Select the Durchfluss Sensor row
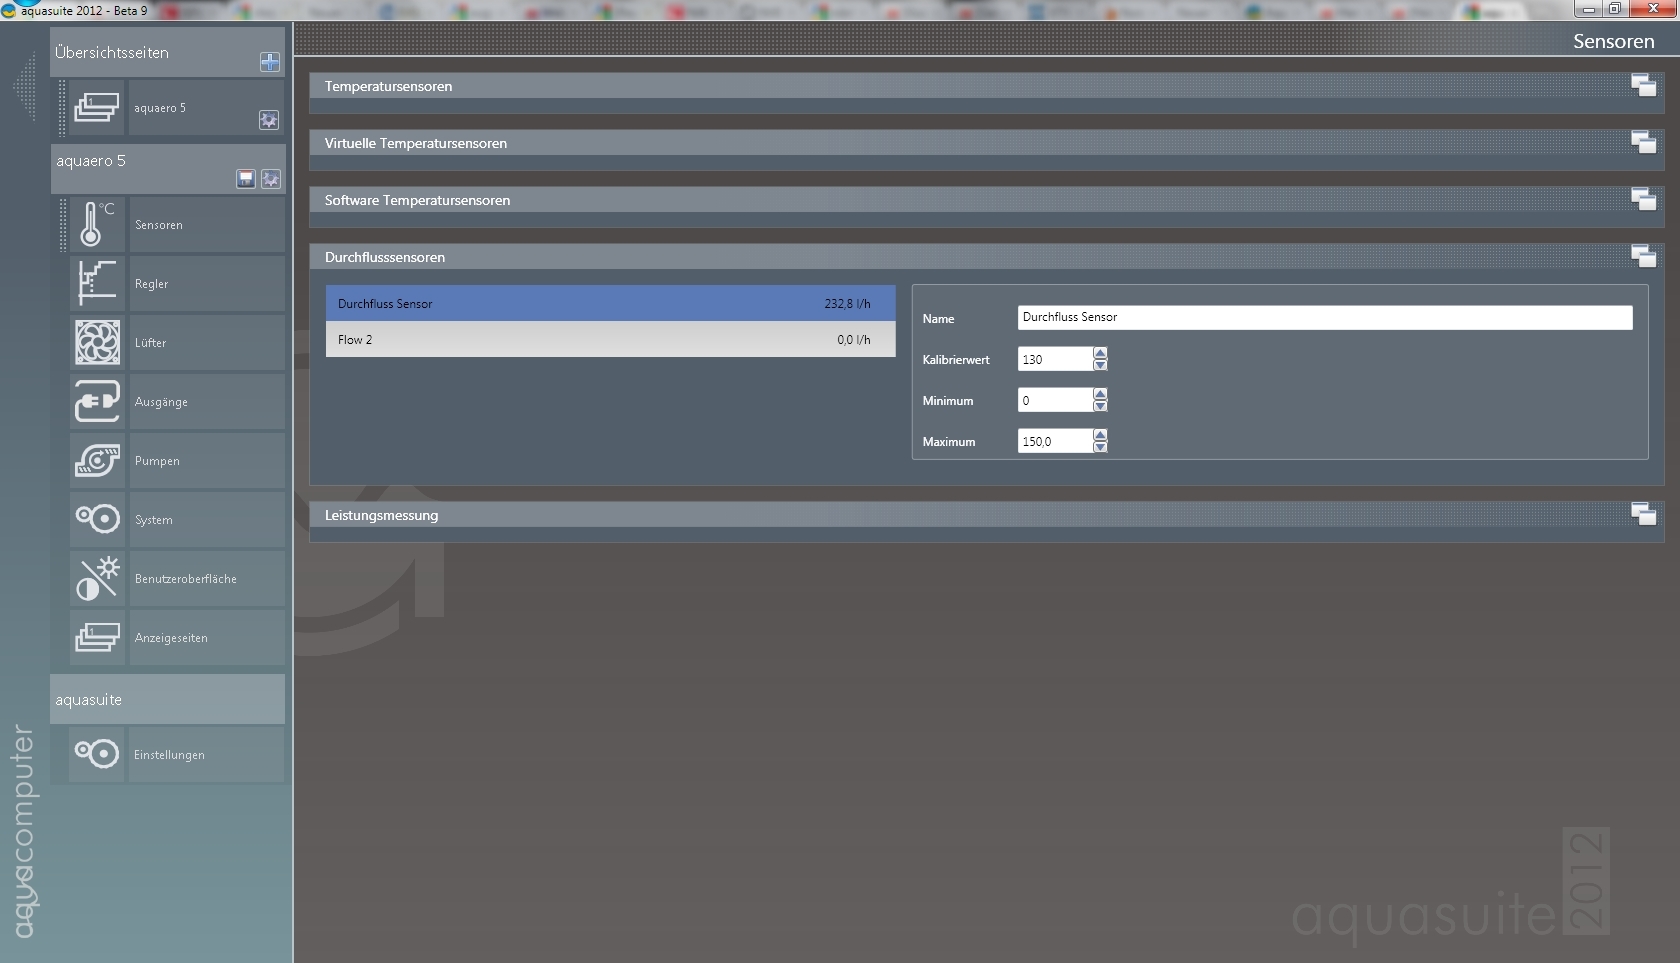The image size is (1680, 963). coord(610,303)
